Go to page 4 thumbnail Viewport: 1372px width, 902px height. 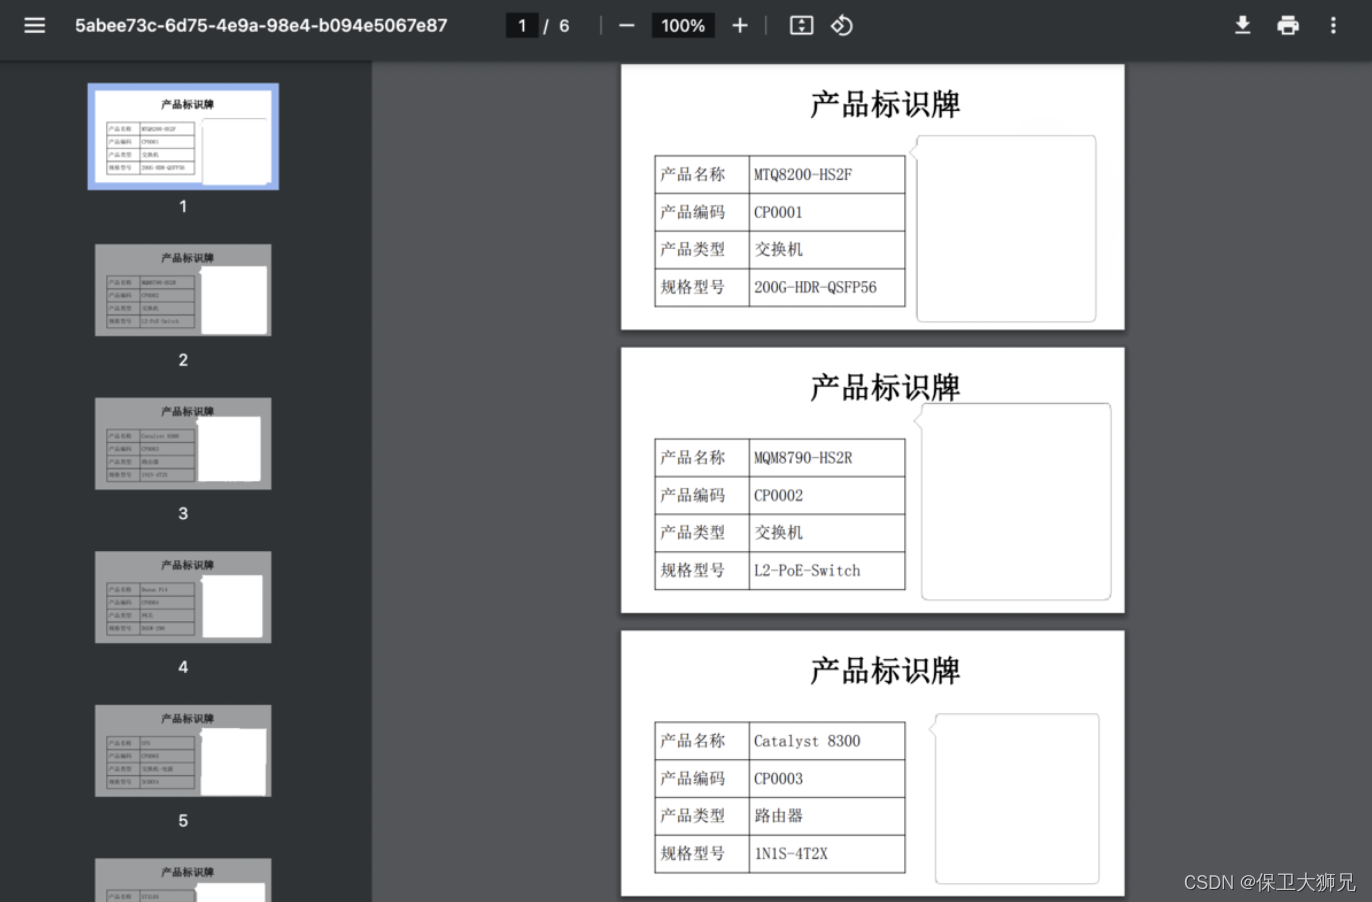183,597
